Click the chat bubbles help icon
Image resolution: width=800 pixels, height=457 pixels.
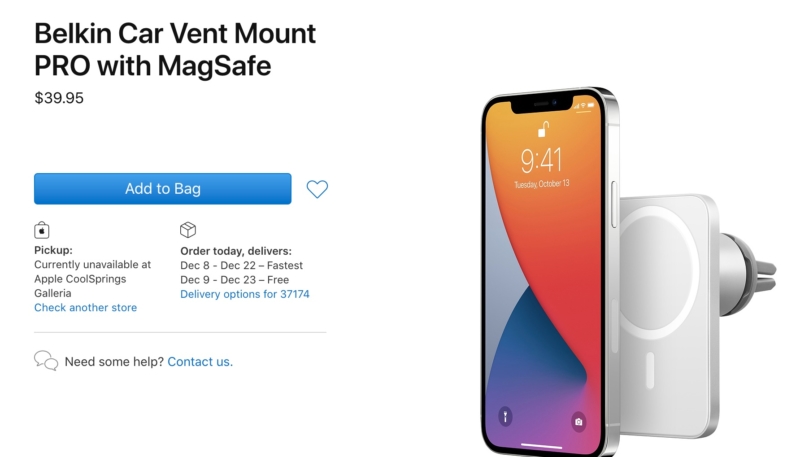(46, 361)
